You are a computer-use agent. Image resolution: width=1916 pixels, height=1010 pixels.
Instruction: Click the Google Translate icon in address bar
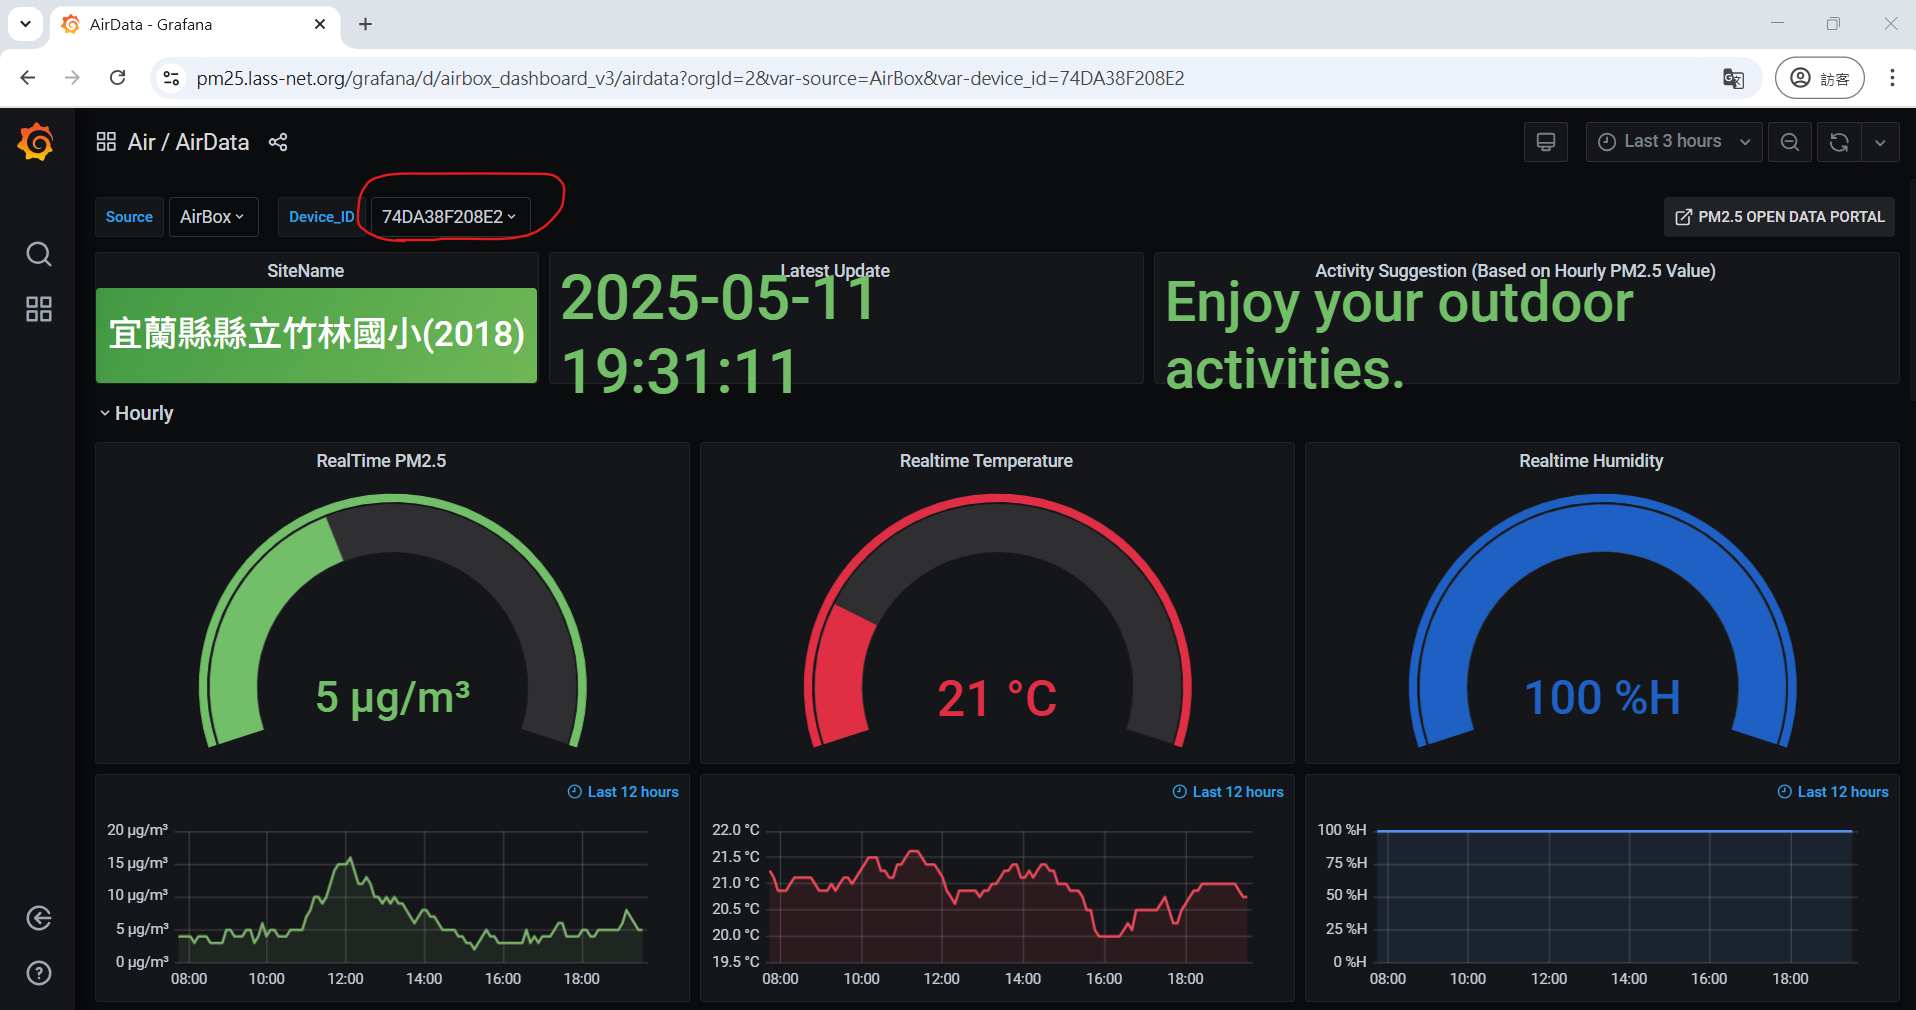(1733, 78)
